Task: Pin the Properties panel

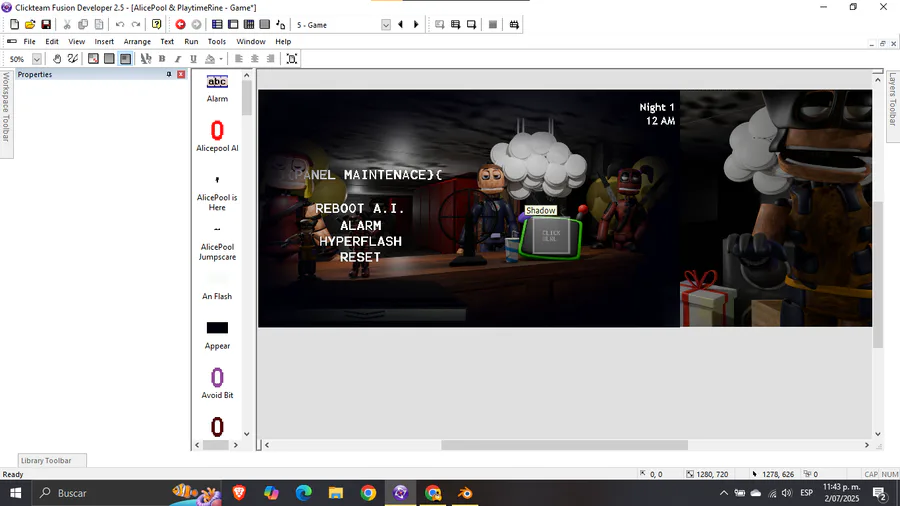Action: 169,75
